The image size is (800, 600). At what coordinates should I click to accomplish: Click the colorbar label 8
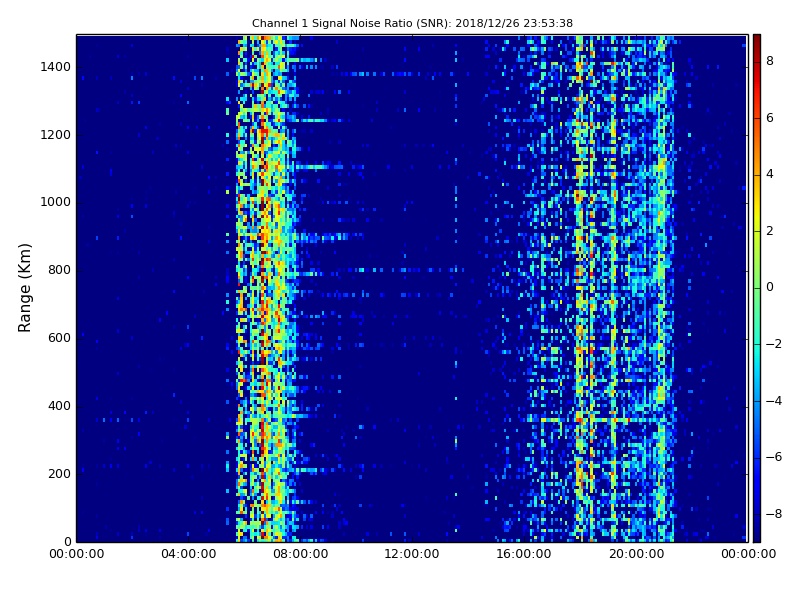[x=770, y=61]
